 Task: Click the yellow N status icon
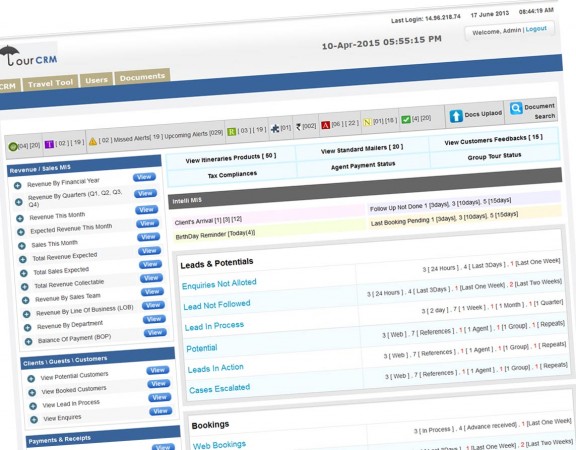click(367, 122)
